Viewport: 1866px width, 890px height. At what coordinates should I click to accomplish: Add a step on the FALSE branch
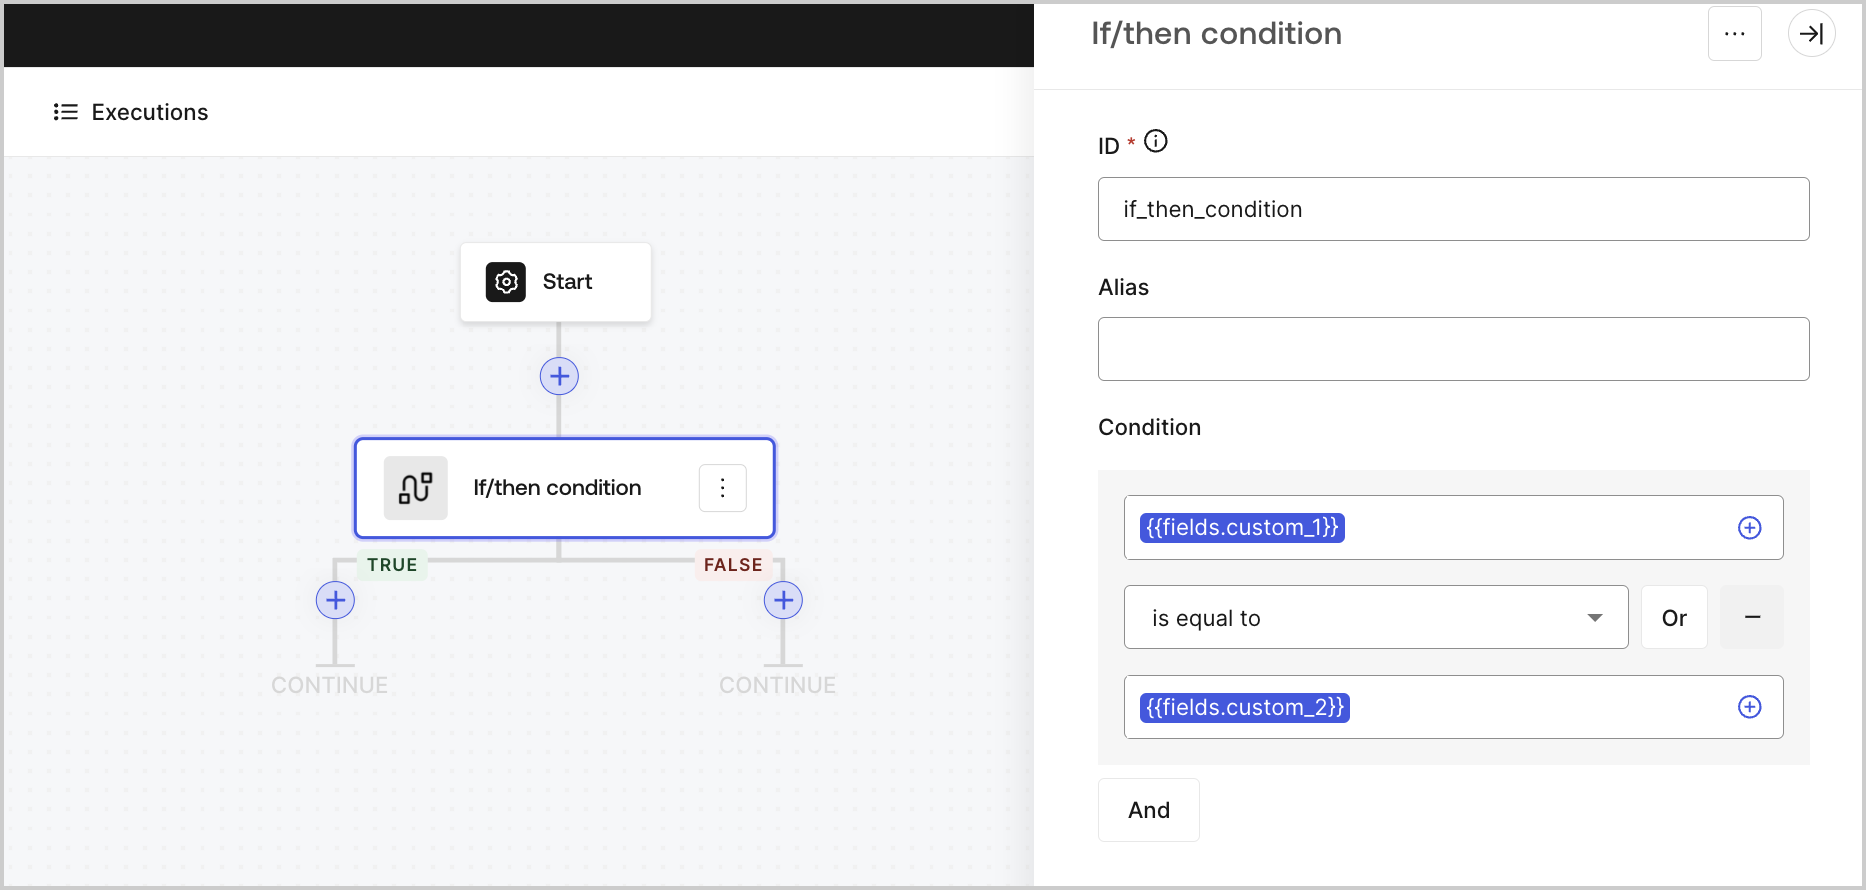(783, 600)
